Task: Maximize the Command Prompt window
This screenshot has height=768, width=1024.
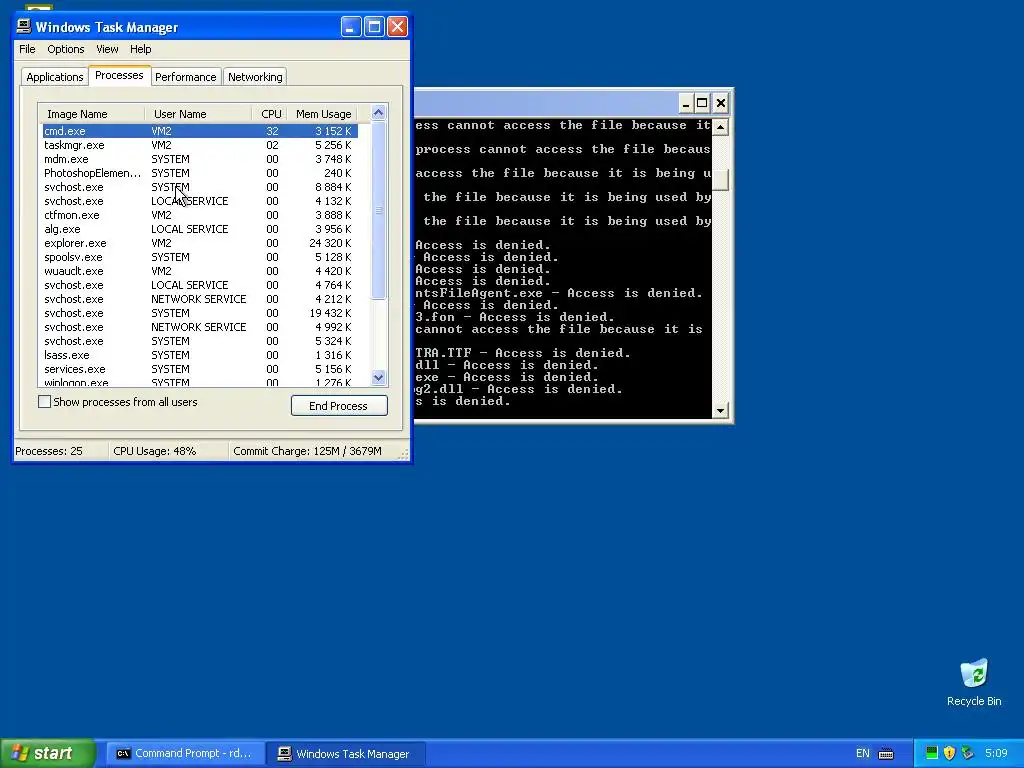Action: click(x=702, y=103)
